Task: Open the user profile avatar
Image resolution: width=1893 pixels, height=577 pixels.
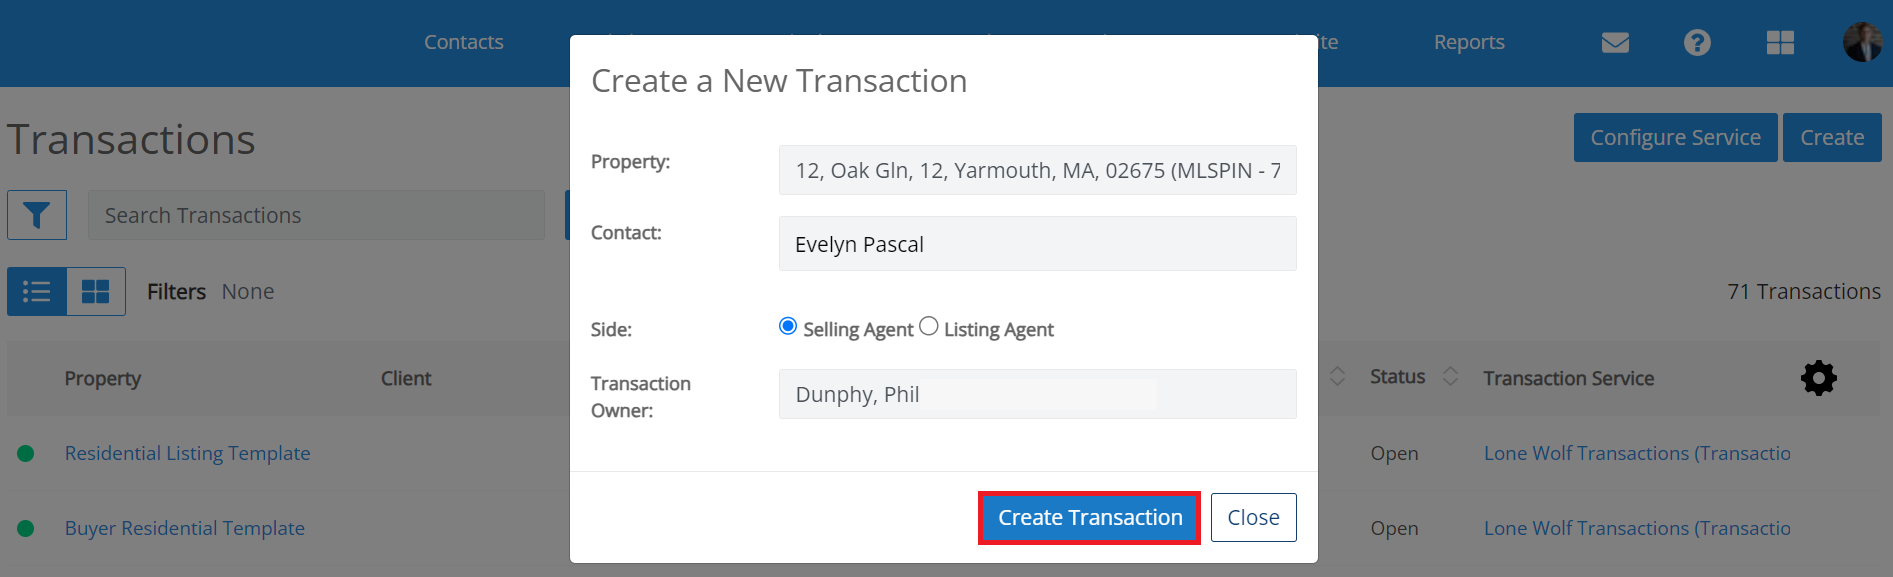Action: pyautogui.click(x=1862, y=42)
